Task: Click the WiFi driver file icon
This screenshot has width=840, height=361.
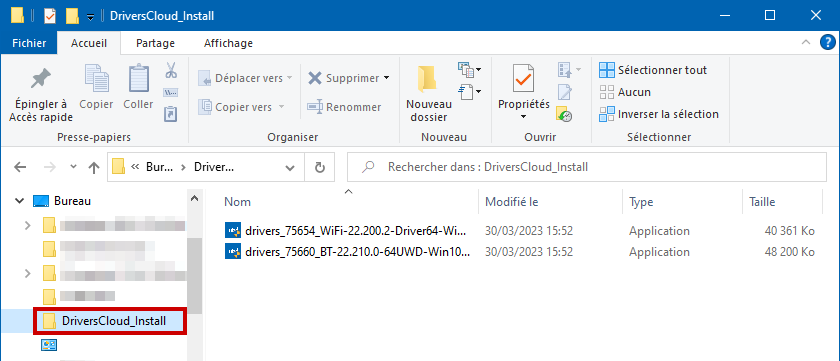Action: click(x=233, y=231)
